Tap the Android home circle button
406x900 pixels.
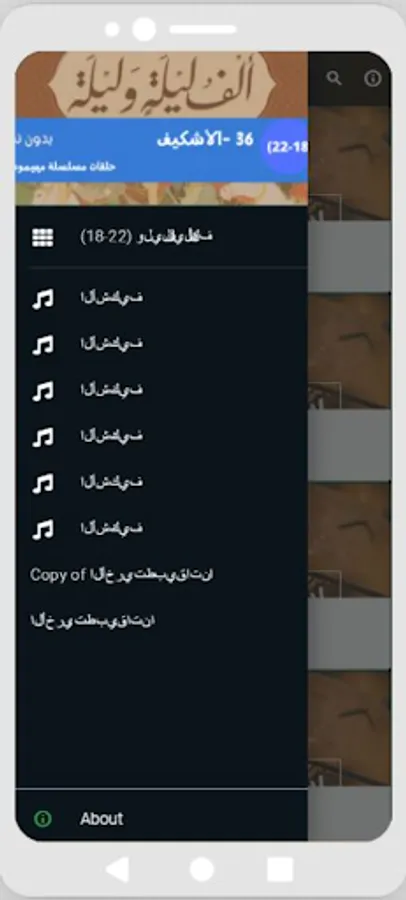point(202,869)
